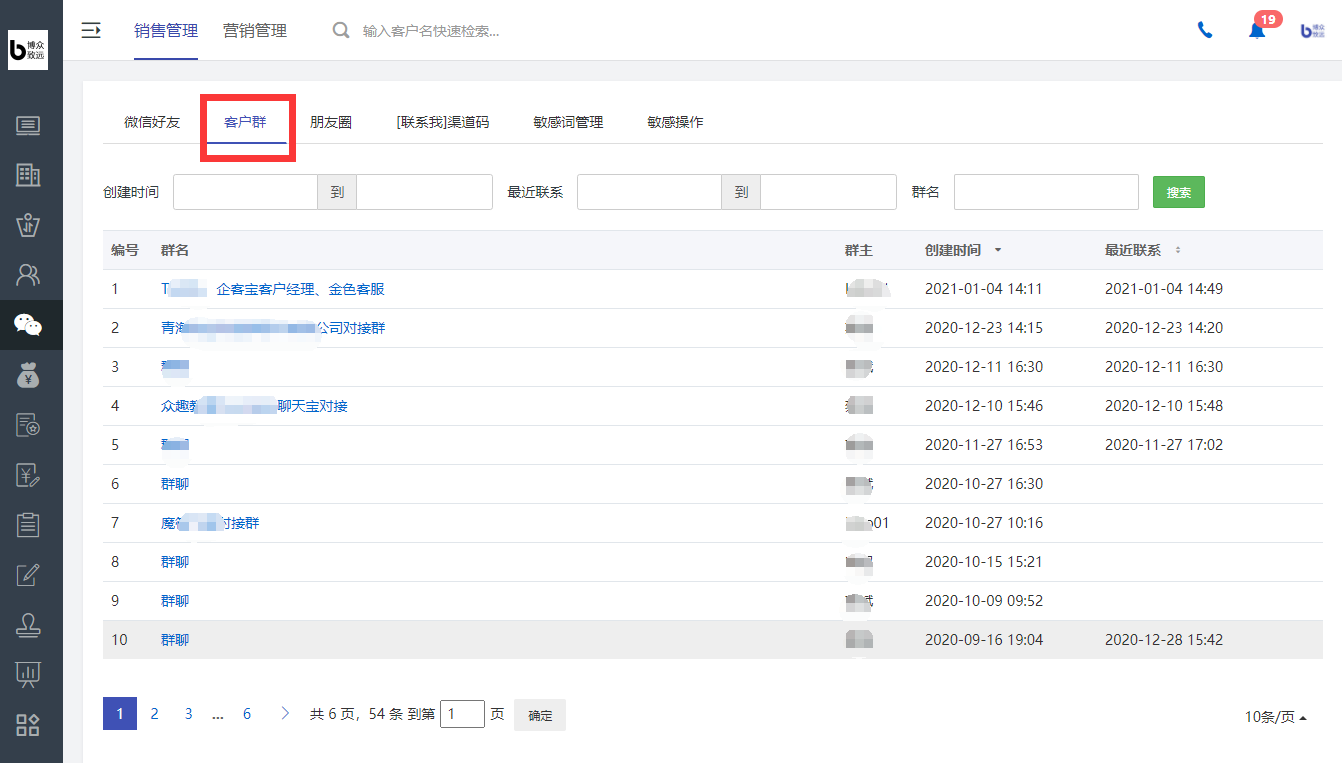Open 群聊 link in row 8
This screenshot has width=1342, height=763.
[175, 562]
